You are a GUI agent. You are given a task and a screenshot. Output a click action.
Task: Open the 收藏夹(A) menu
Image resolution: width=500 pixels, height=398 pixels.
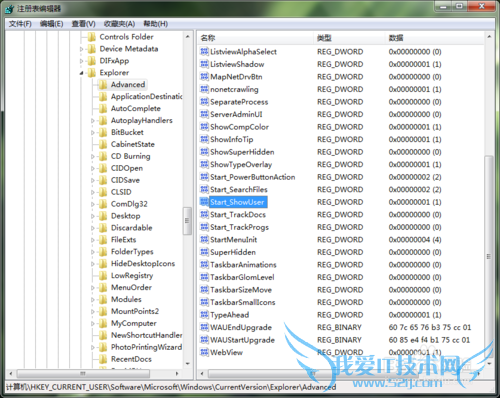(x=119, y=24)
